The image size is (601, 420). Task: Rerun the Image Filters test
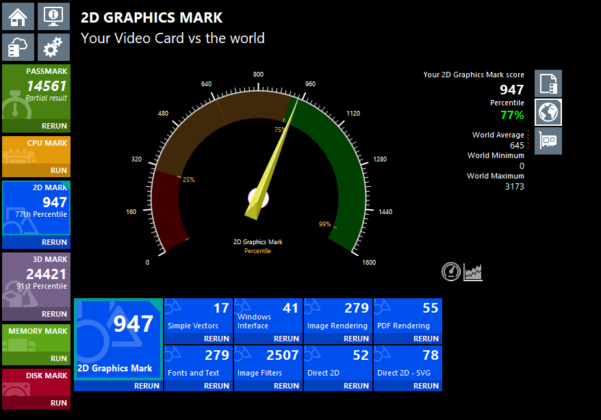click(285, 385)
